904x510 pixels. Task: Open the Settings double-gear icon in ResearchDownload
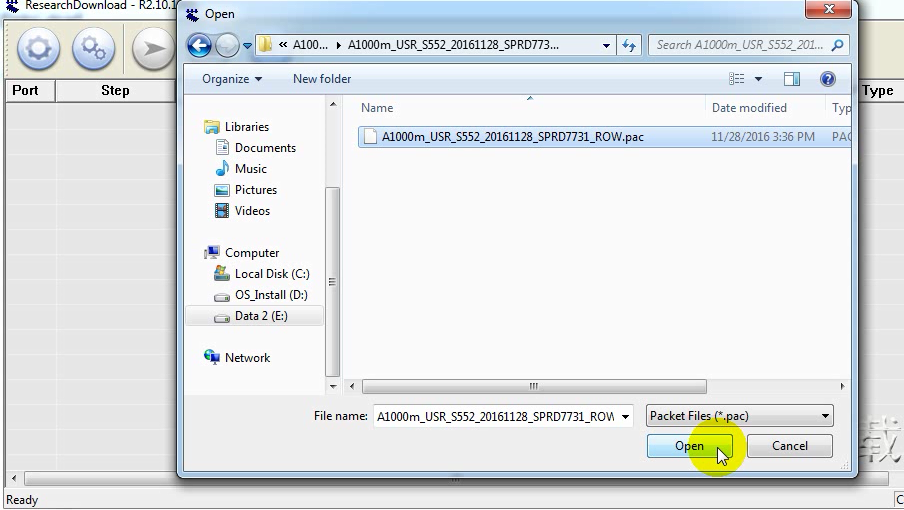[x=93, y=48]
